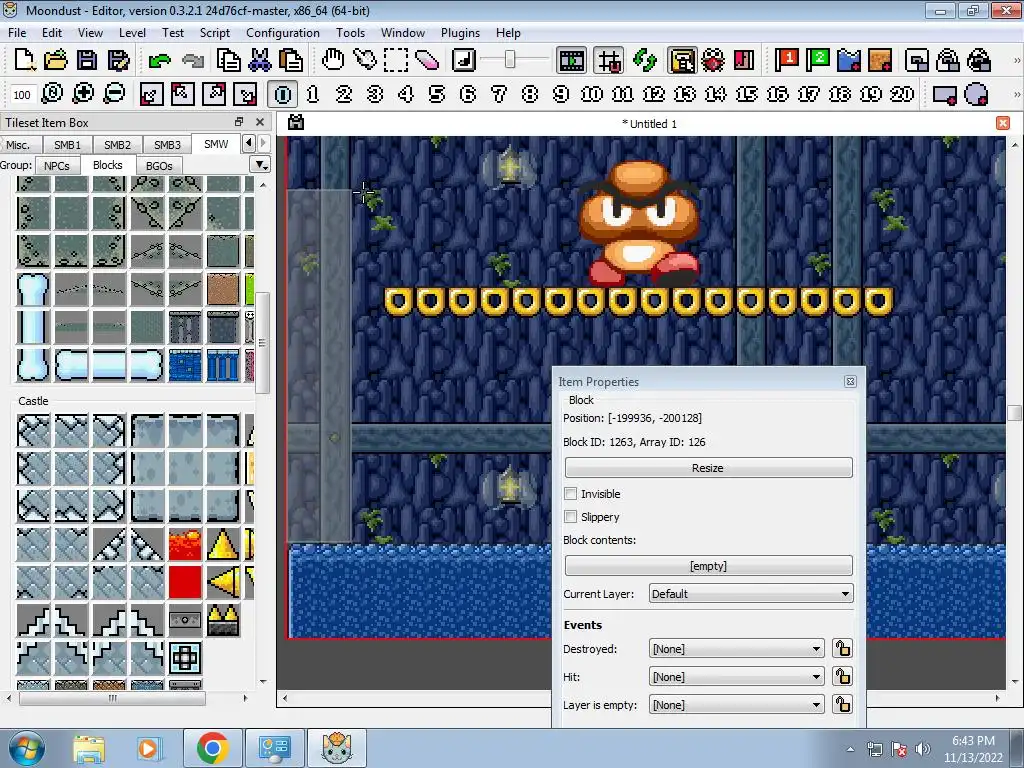Switch to the Misc. tileset tab
1024x768 pixels.
(x=18, y=145)
